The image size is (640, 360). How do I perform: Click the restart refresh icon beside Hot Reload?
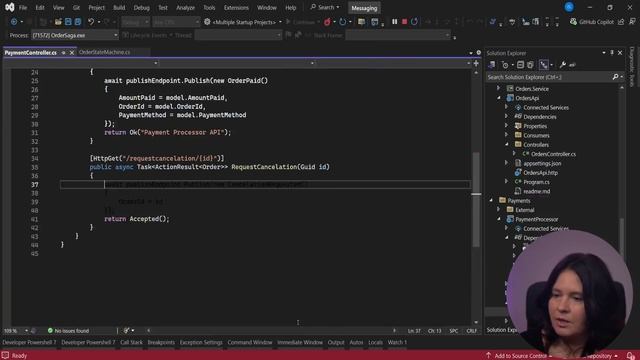pos(342,22)
